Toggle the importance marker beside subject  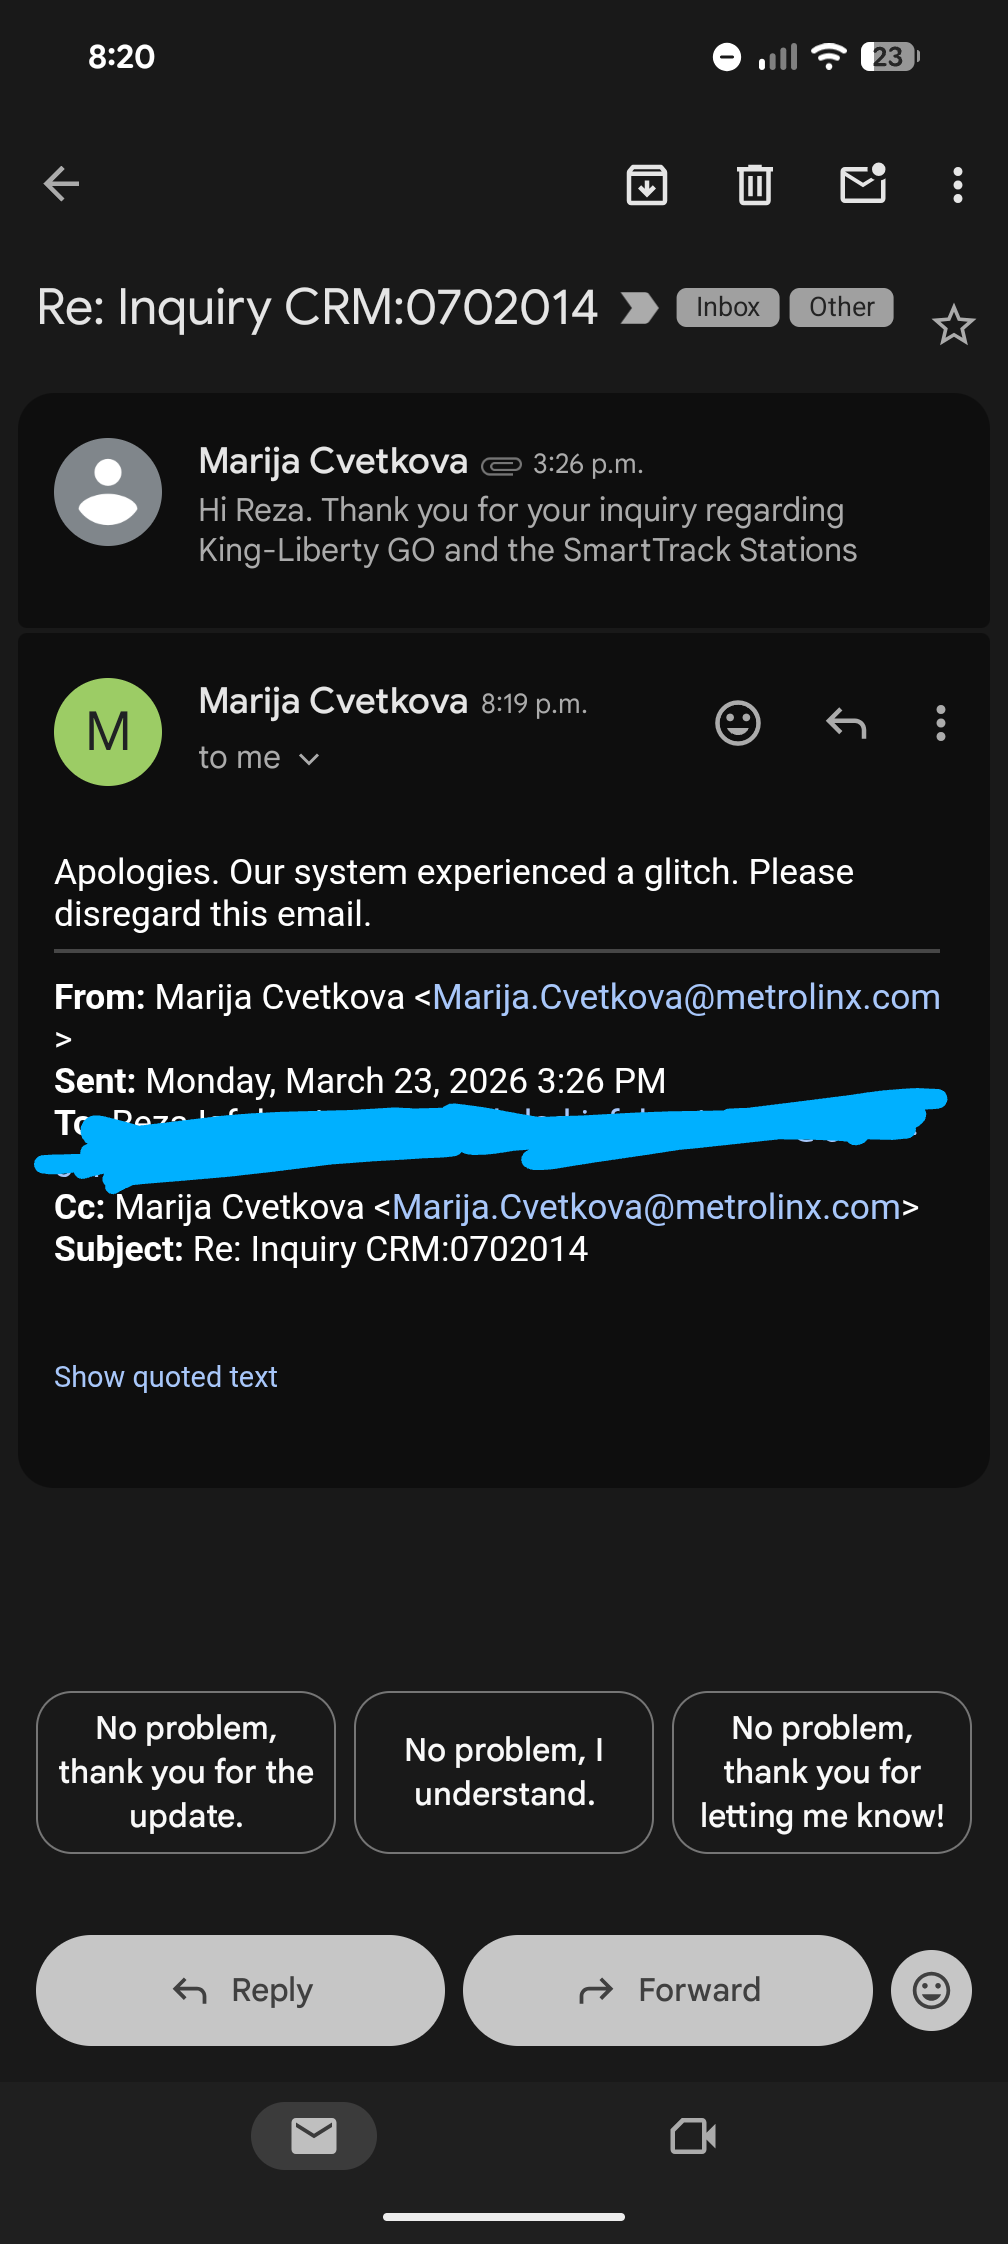639,308
